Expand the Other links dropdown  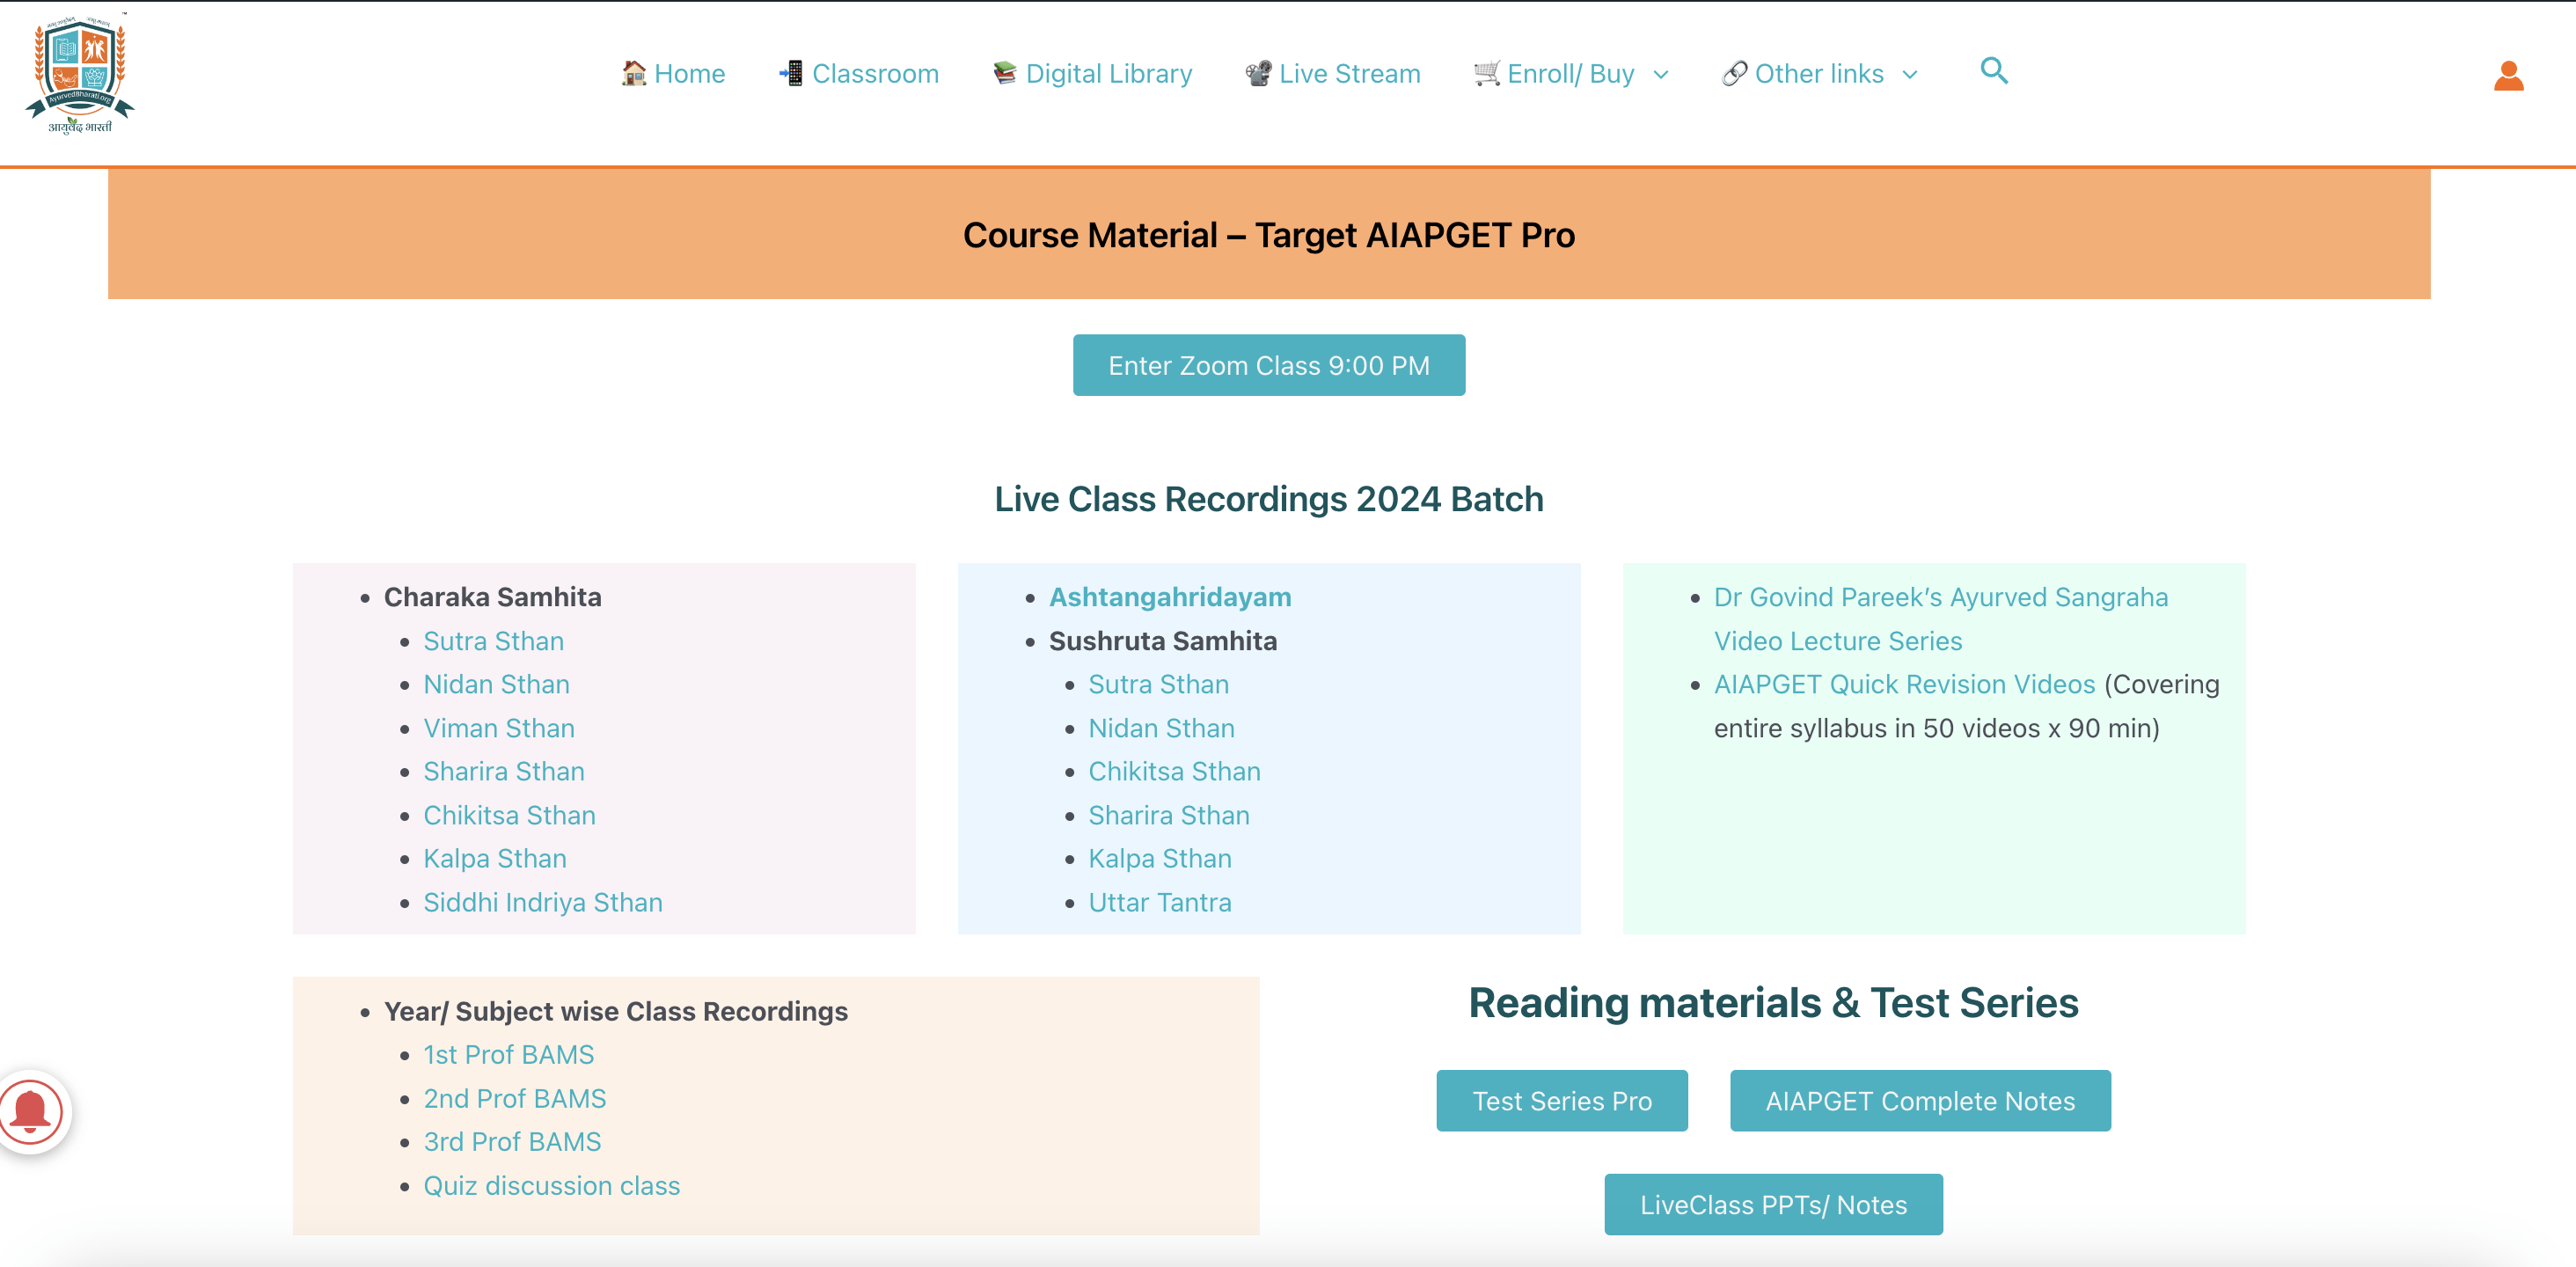tap(1911, 74)
